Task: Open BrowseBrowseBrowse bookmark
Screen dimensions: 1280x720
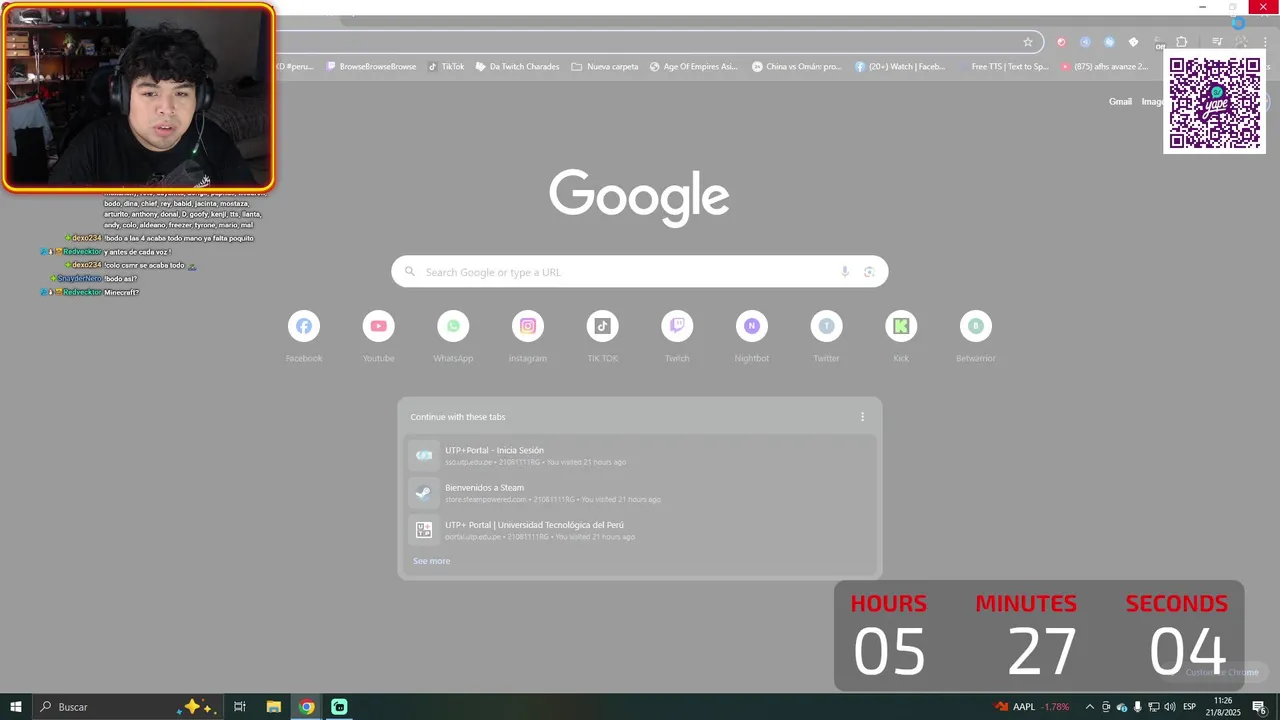Action: click(371, 67)
